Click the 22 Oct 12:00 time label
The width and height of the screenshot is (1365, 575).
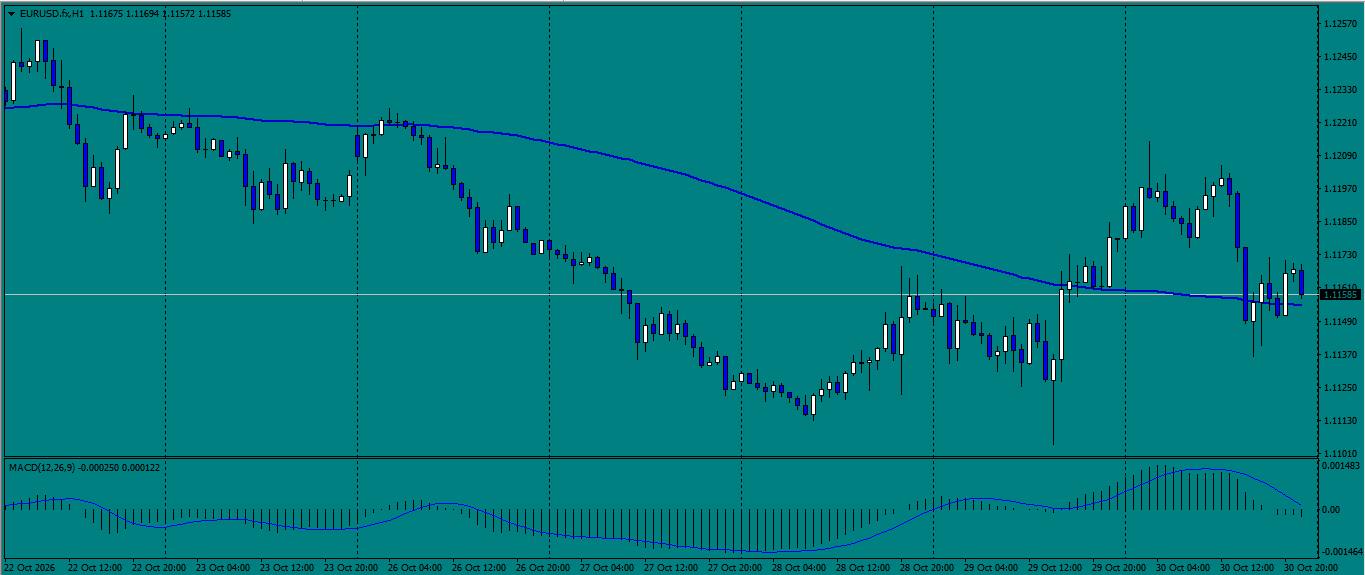point(95,567)
